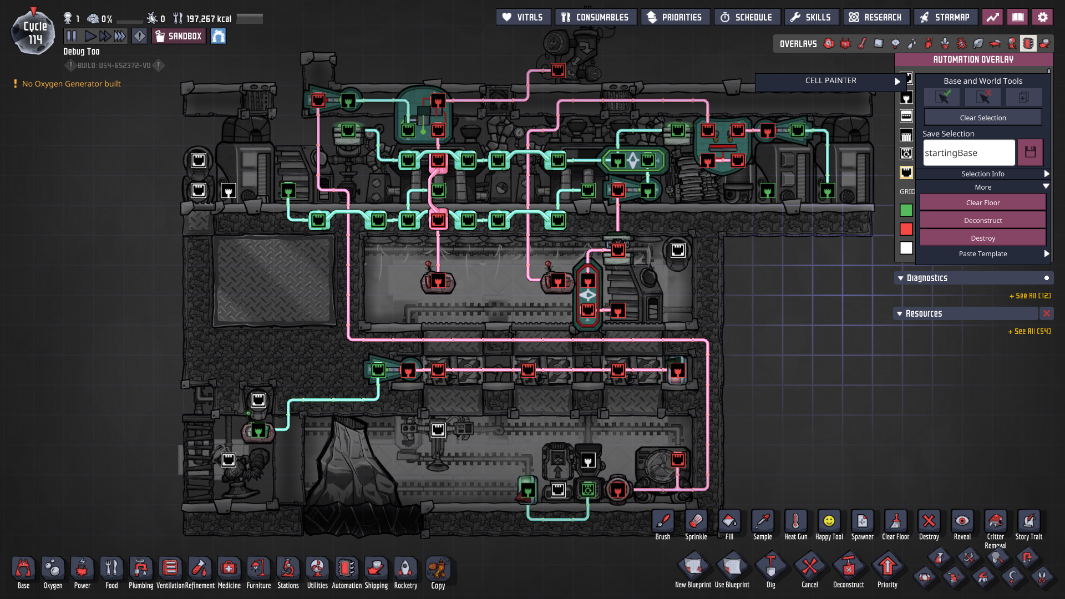Open the Refinement build category
This screenshot has height=599, width=1065.
coord(200,568)
